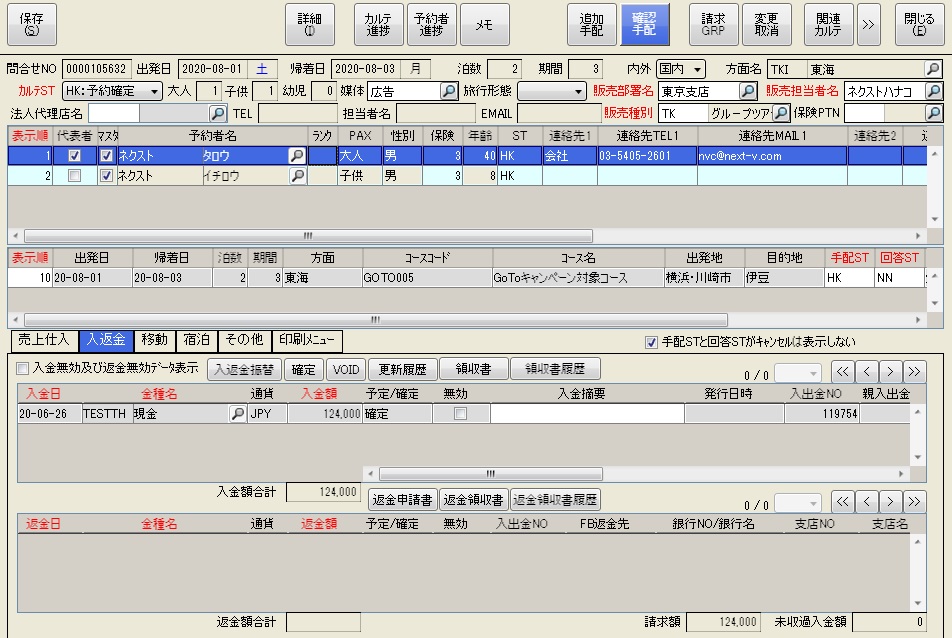Click the 確認手配 button

click(x=645, y=24)
